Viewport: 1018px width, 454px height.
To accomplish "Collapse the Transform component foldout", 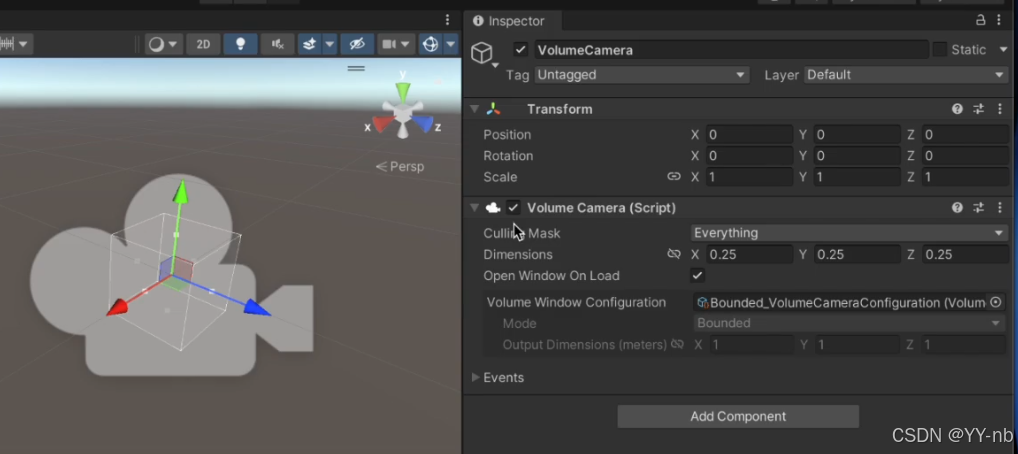I will pyautogui.click(x=475, y=109).
